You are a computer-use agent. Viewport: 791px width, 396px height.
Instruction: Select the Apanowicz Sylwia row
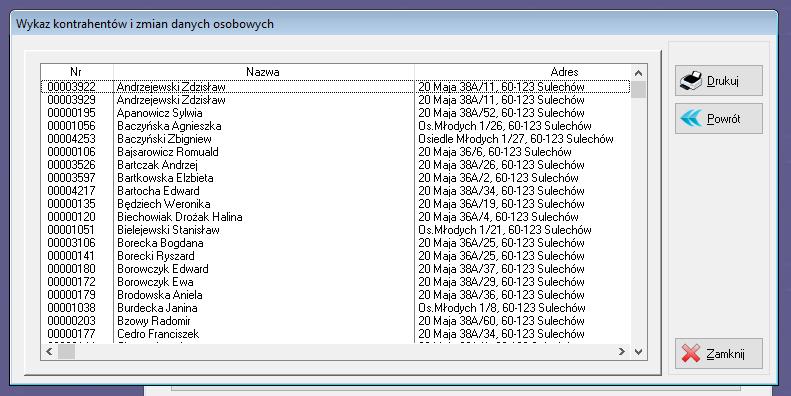coord(336,113)
